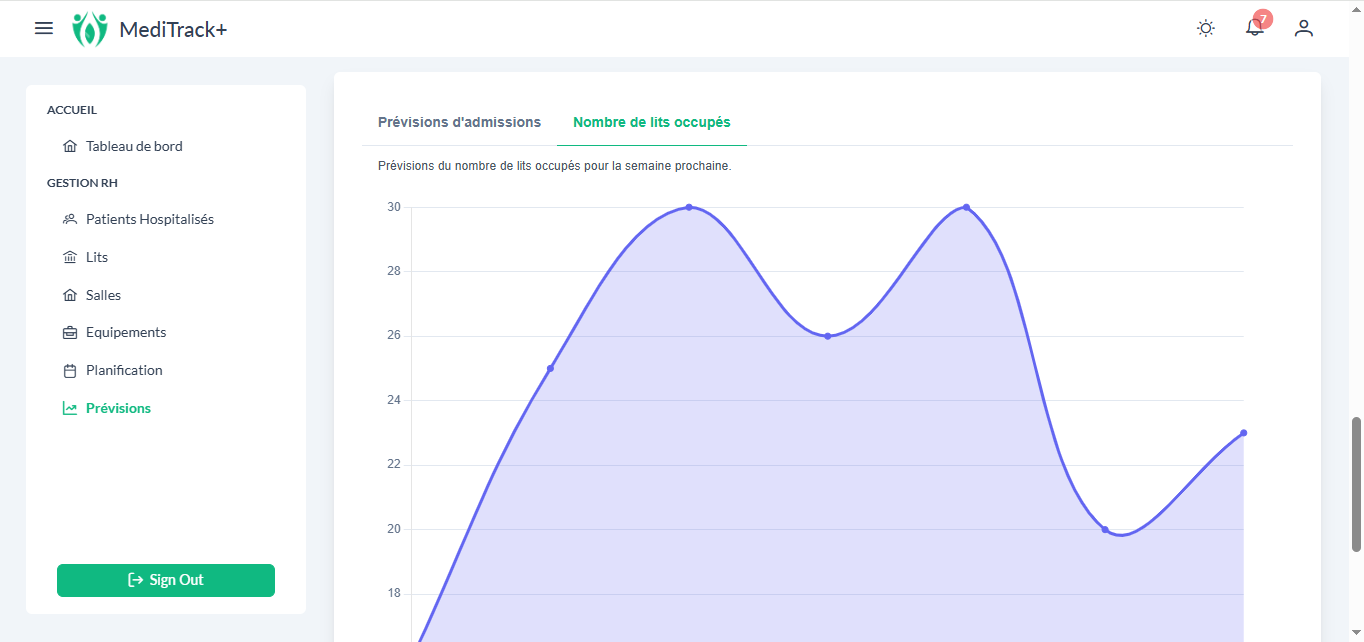Click the chart data point at 26
1364x642 pixels.
coord(828,336)
